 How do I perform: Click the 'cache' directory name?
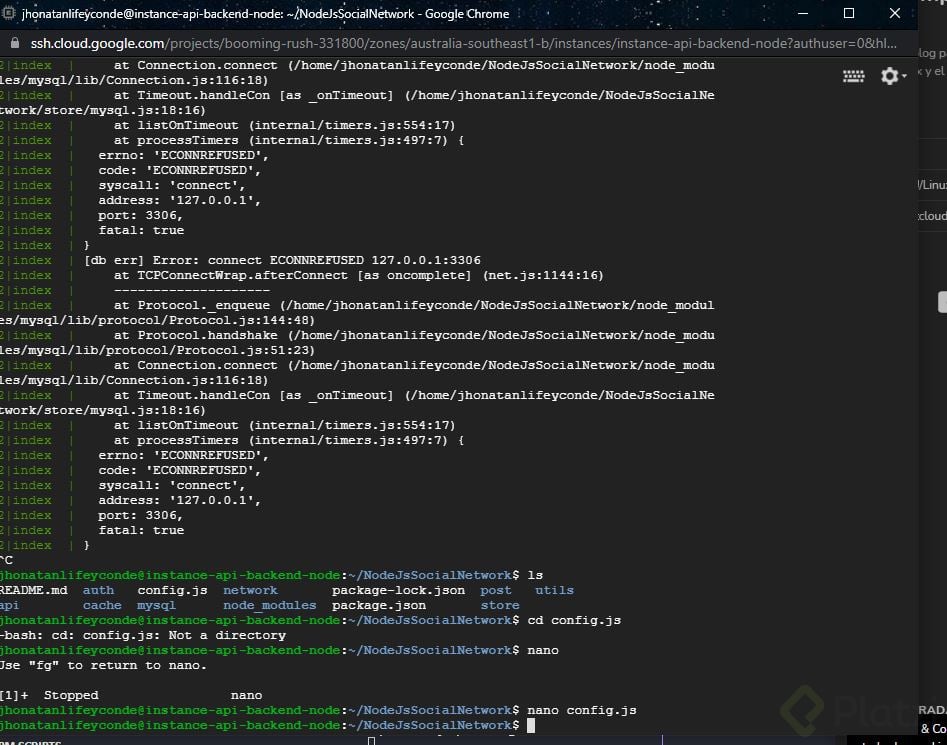[102, 606]
